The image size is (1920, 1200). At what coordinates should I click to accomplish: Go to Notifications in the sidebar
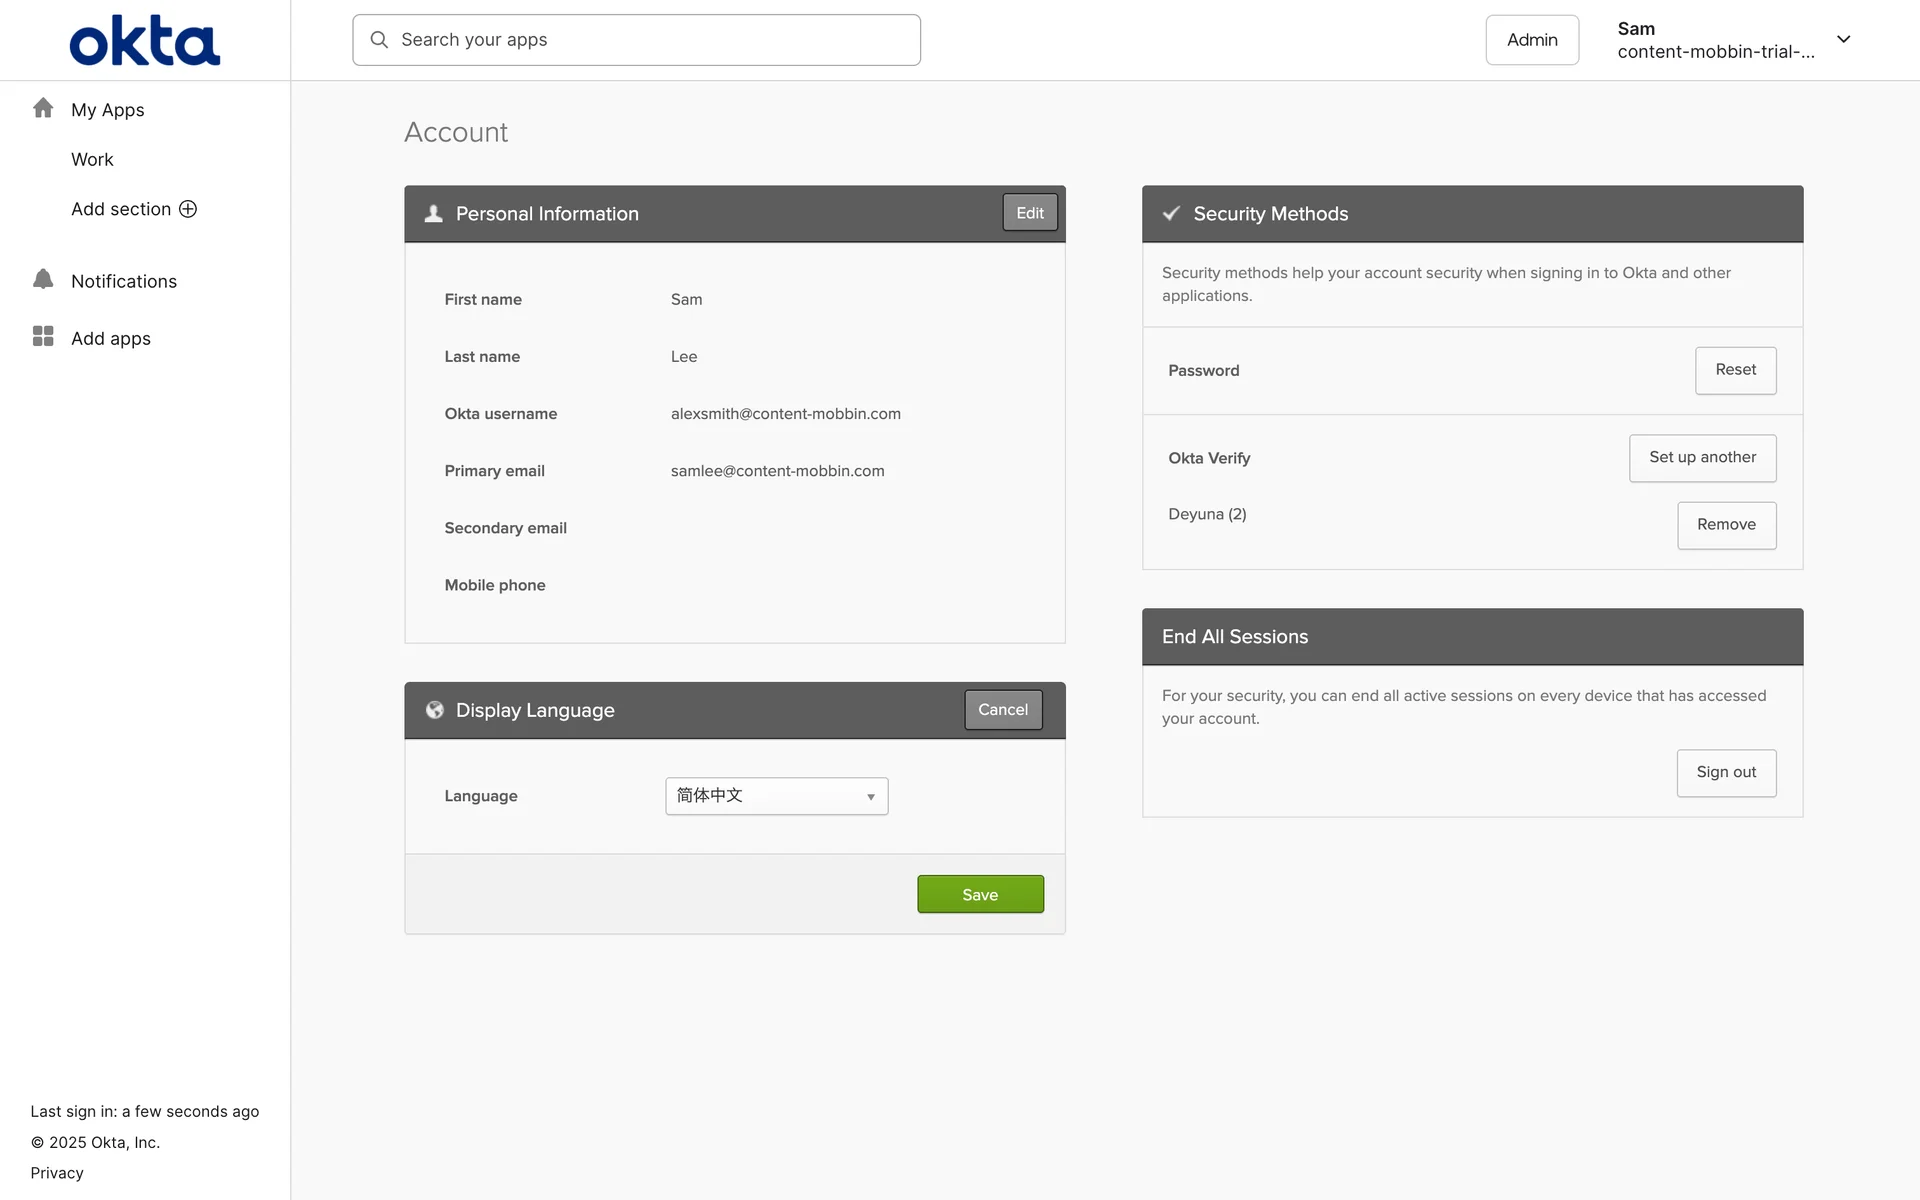click(x=124, y=282)
